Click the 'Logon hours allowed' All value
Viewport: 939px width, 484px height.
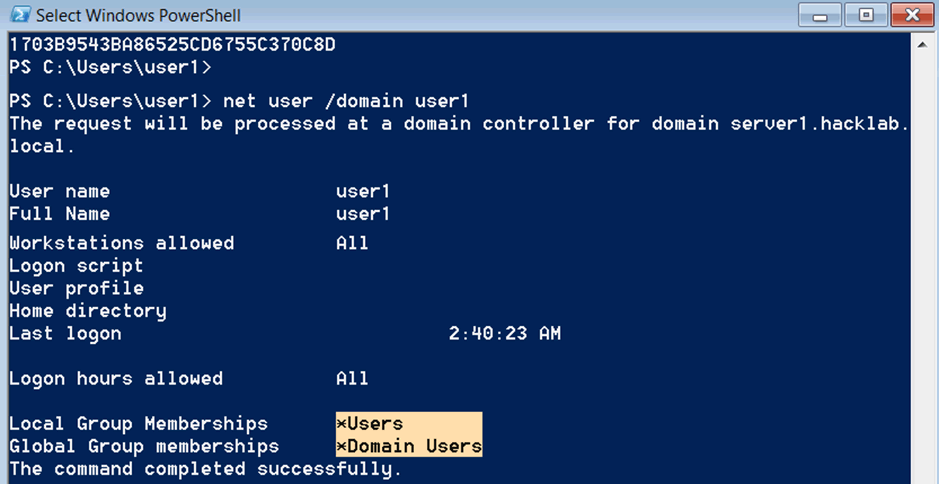pos(352,379)
